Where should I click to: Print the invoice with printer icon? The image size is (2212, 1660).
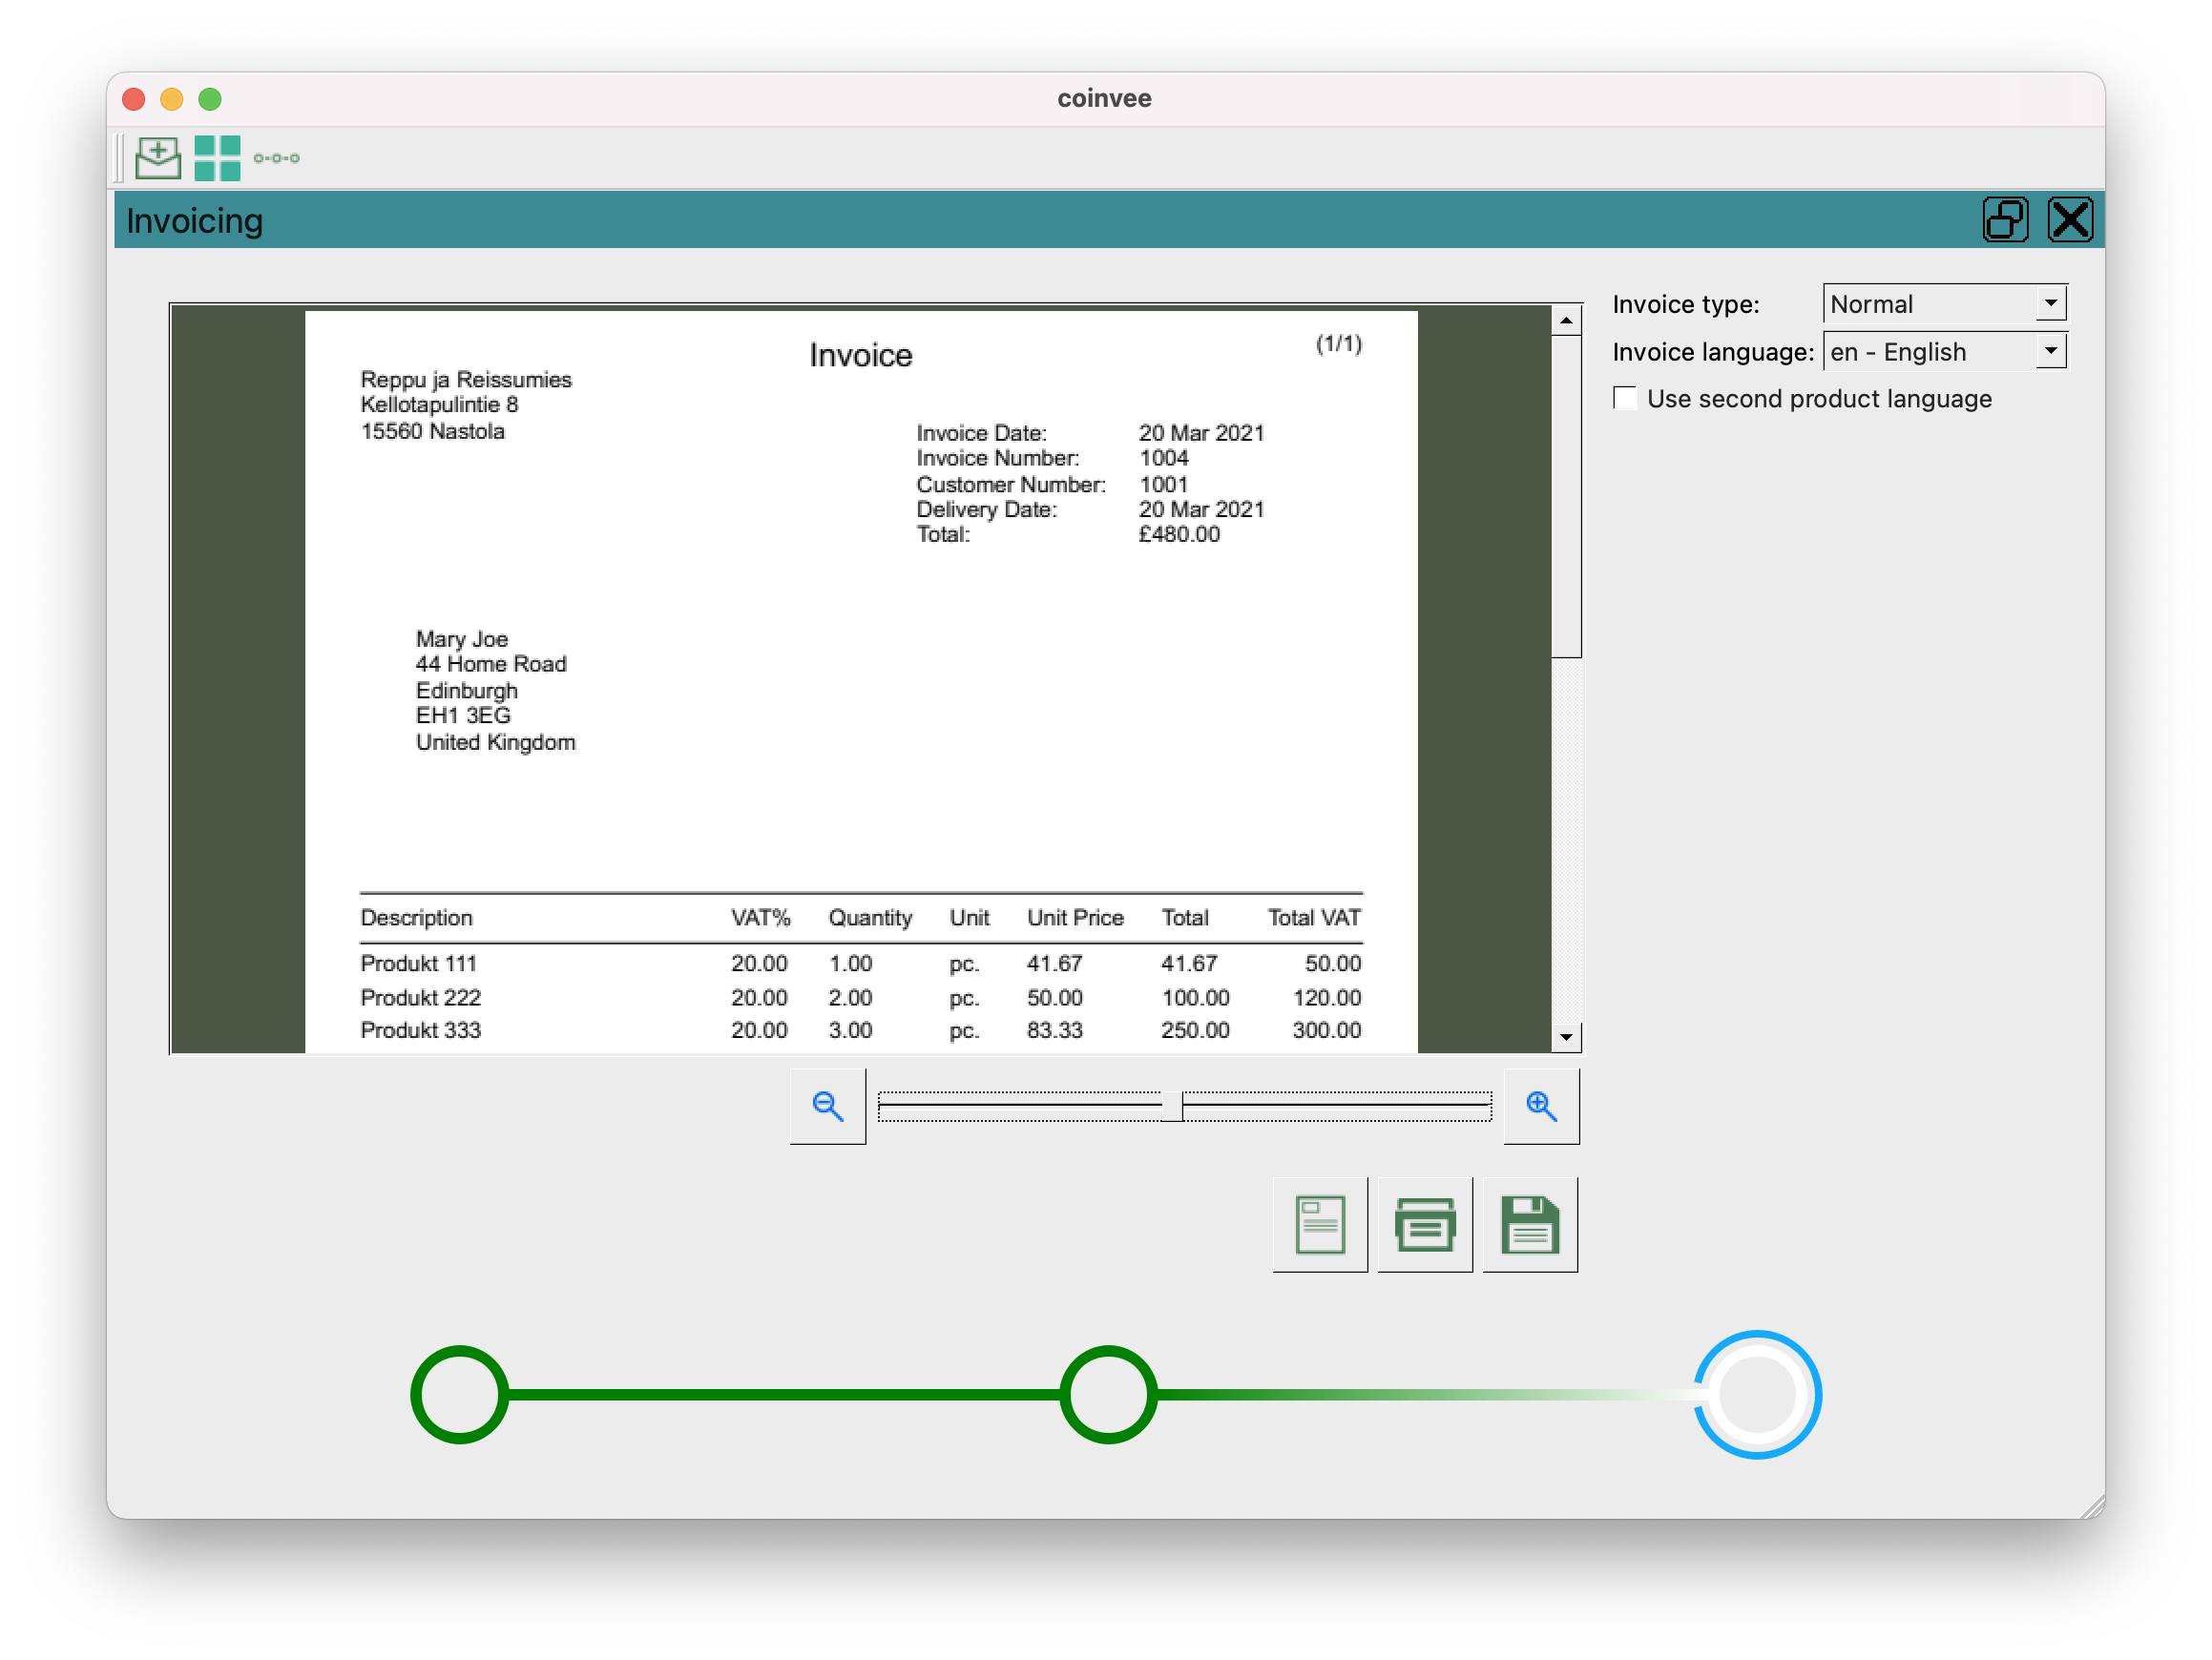1424,1224
